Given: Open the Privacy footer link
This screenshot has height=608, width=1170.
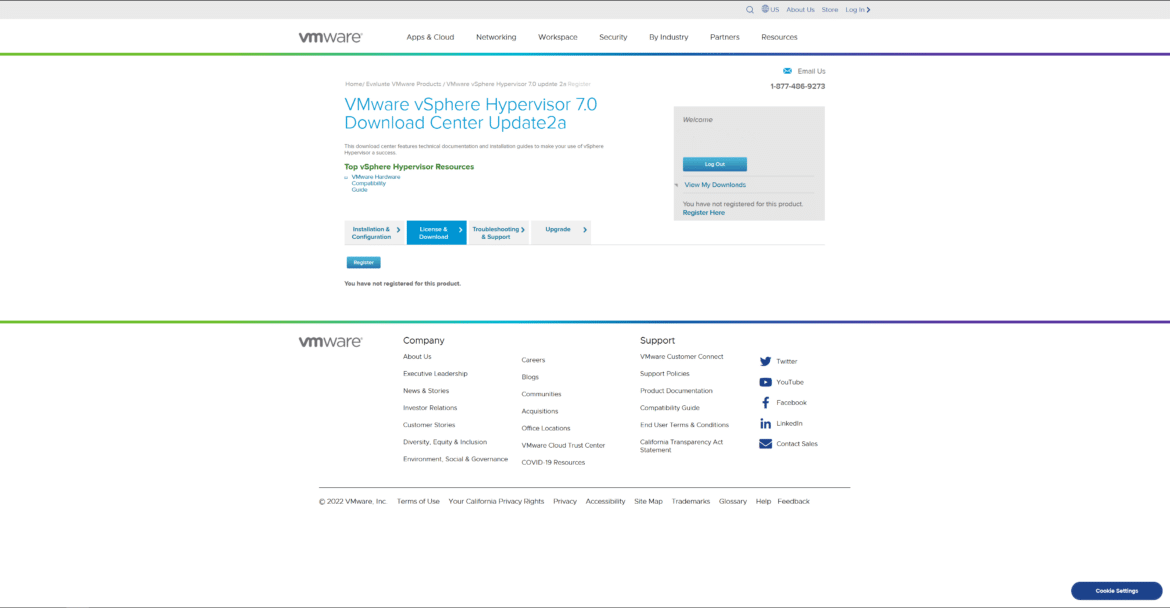Looking at the screenshot, I should pyautogui.click(x=565, y=502).
